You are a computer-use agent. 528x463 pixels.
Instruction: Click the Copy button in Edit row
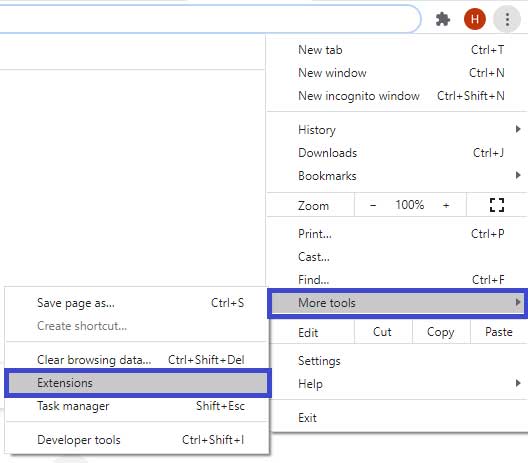[441, 332]
